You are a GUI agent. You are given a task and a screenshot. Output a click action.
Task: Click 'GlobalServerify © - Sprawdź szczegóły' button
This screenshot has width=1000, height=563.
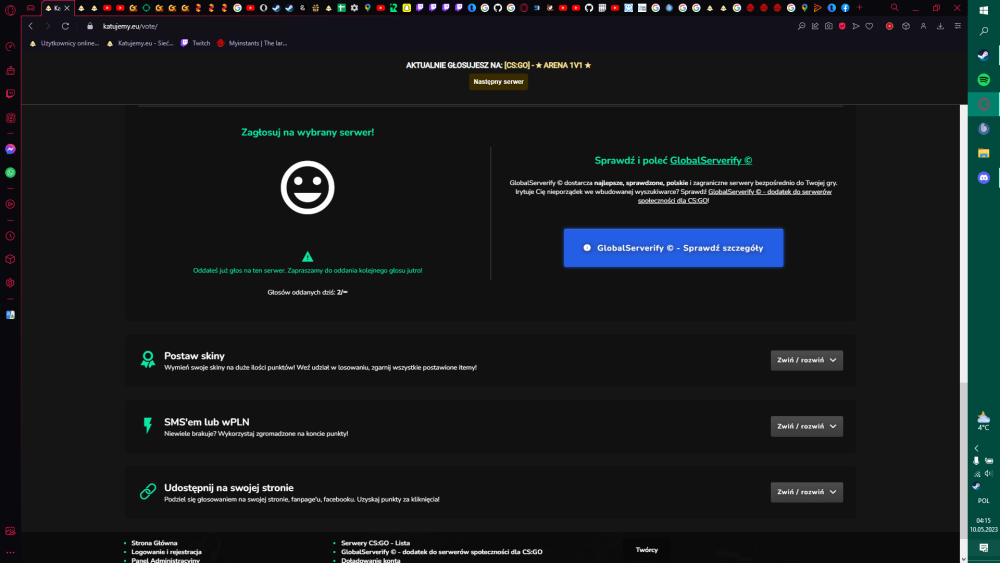673,248
